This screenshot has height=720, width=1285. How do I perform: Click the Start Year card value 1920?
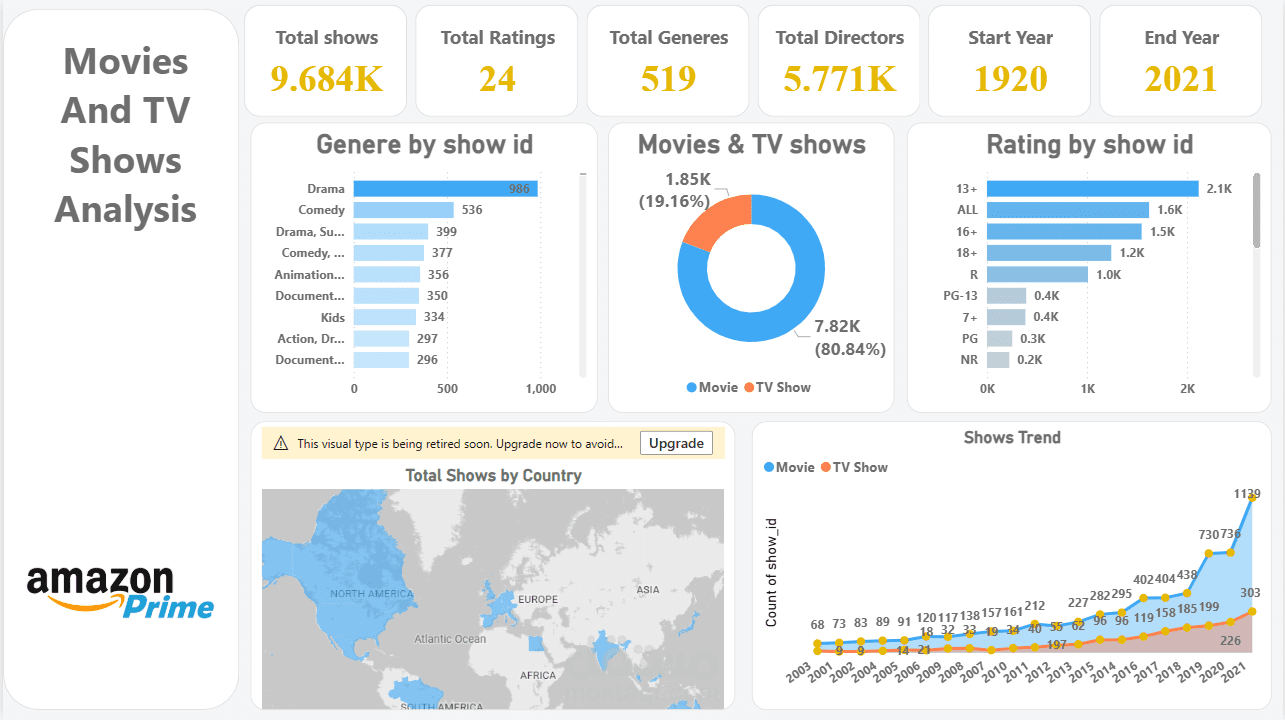click(1011, 78)
